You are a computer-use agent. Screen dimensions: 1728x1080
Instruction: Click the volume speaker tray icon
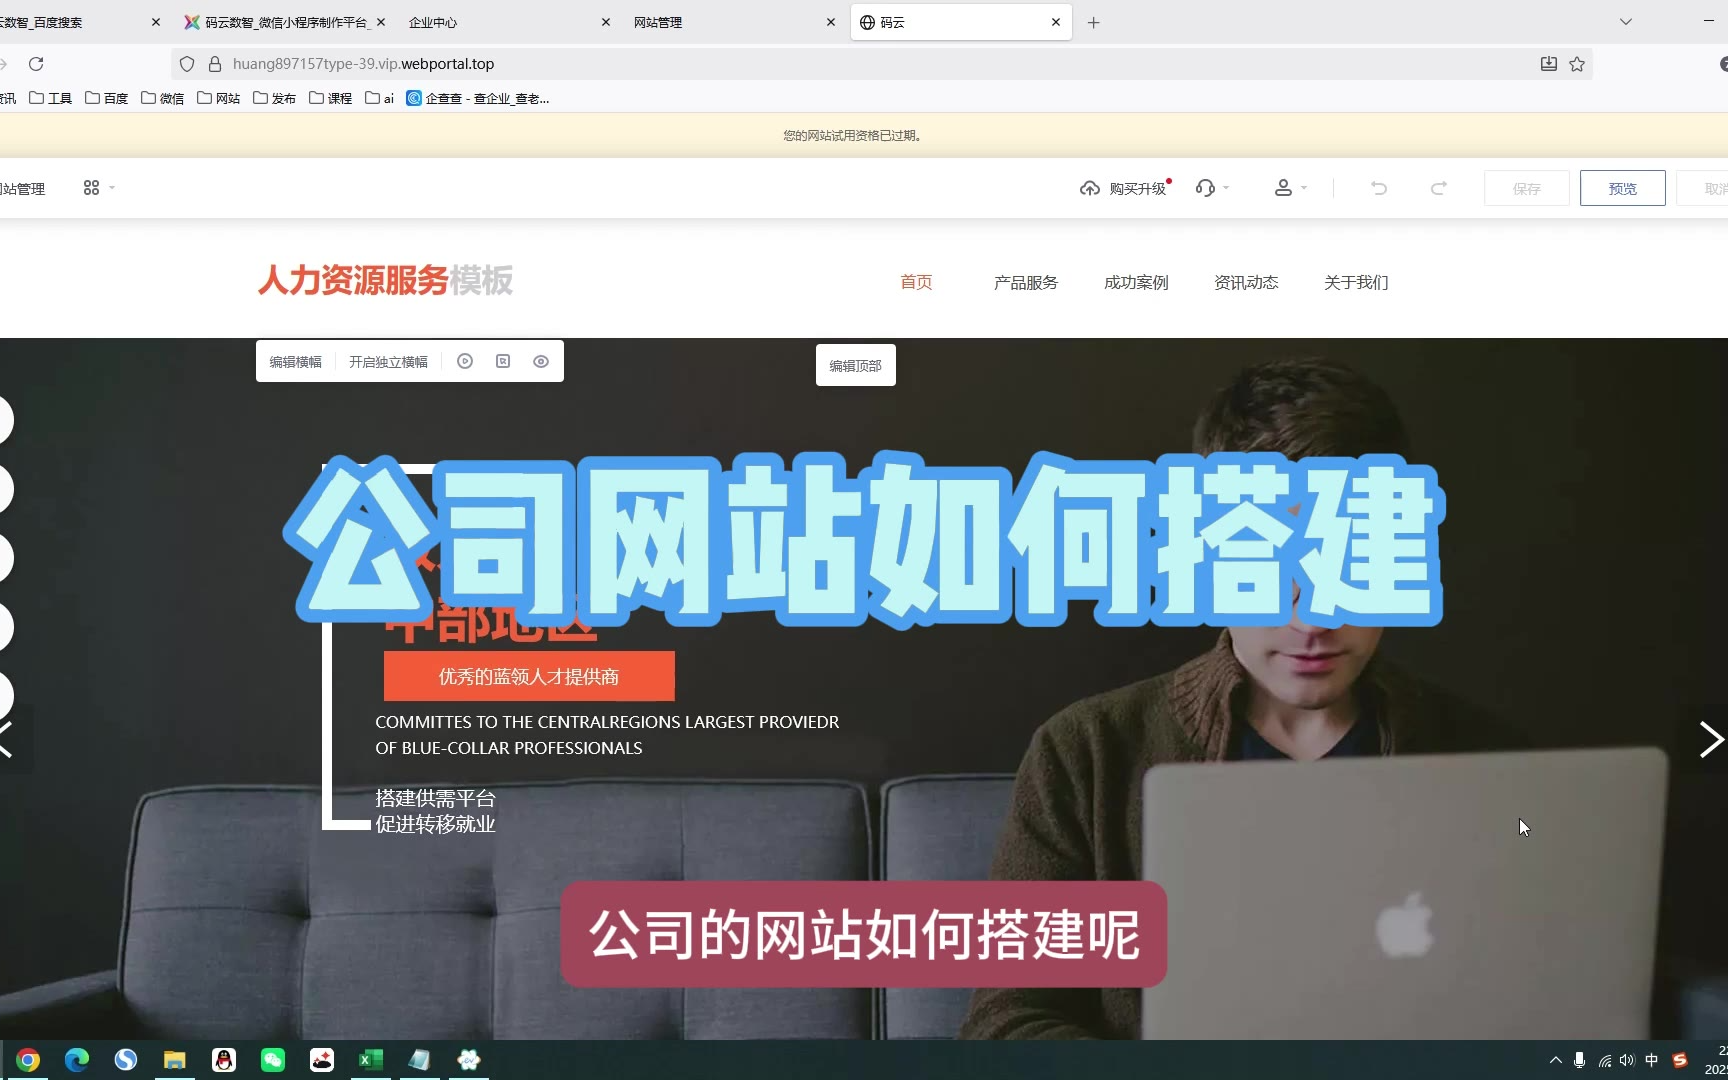(1627, 1060)
